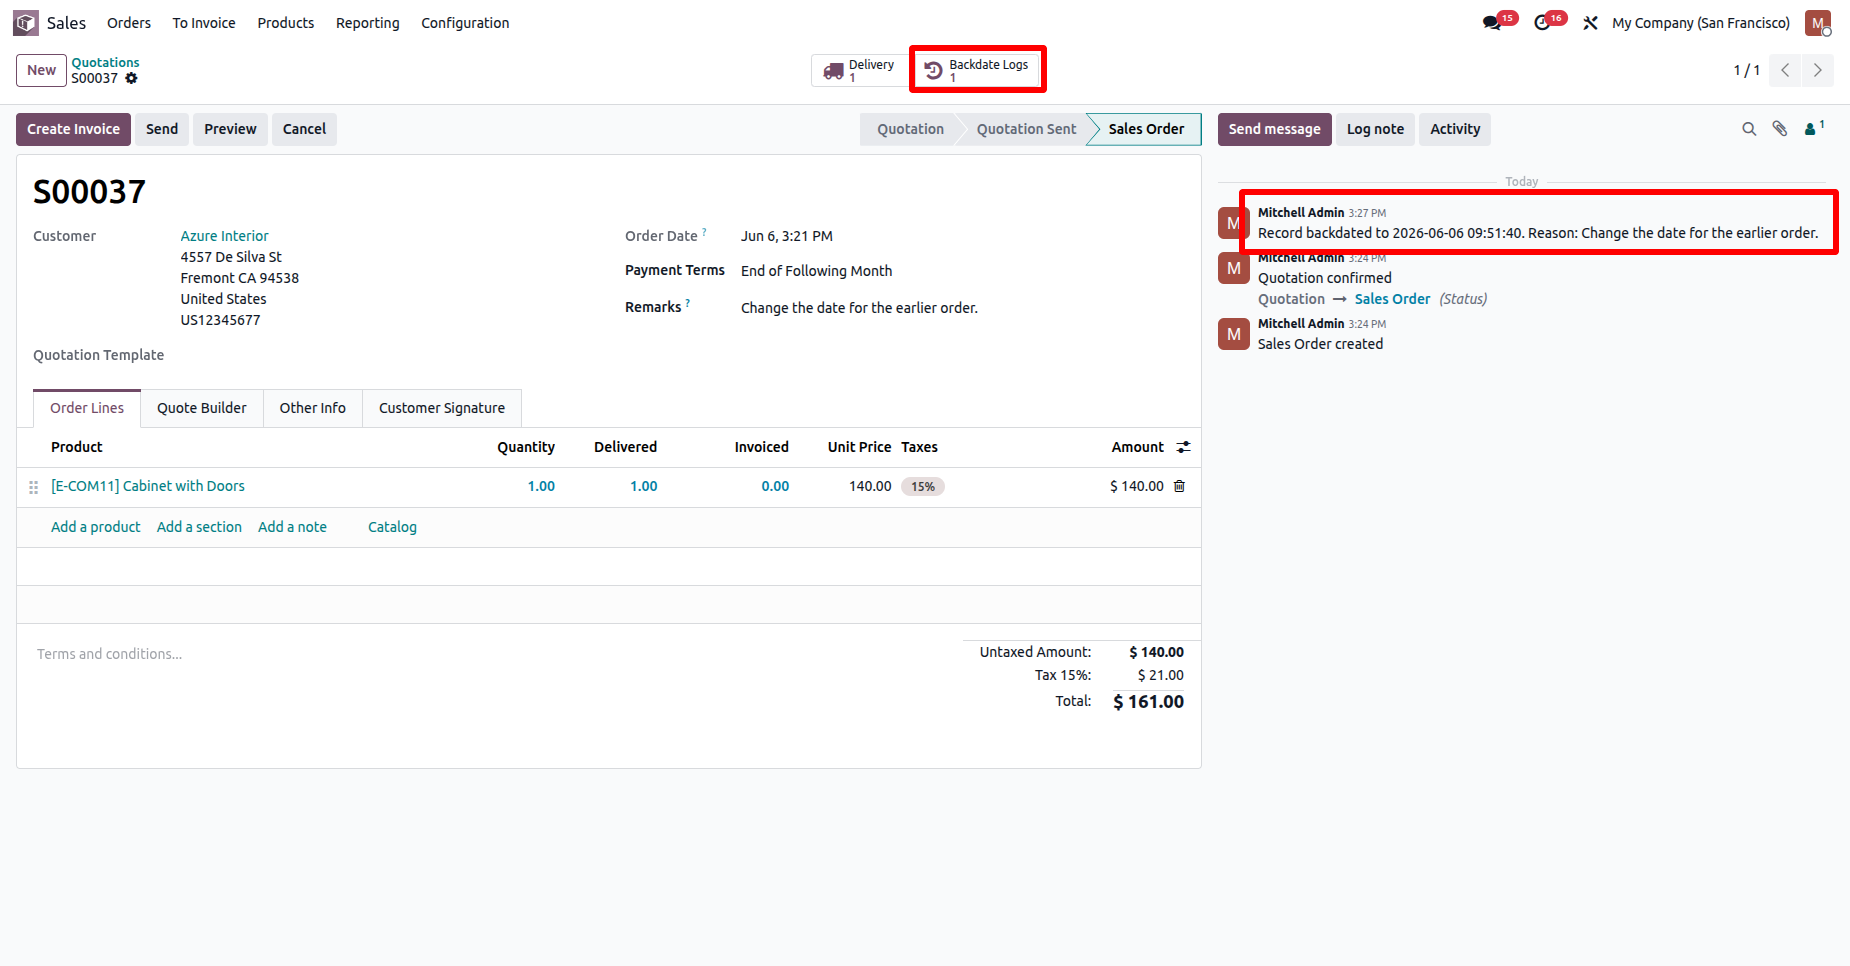Open the [E-COM11] Cabinet with Doors product
Viewport: 1850px width, 966px height.
click(148, 486)
